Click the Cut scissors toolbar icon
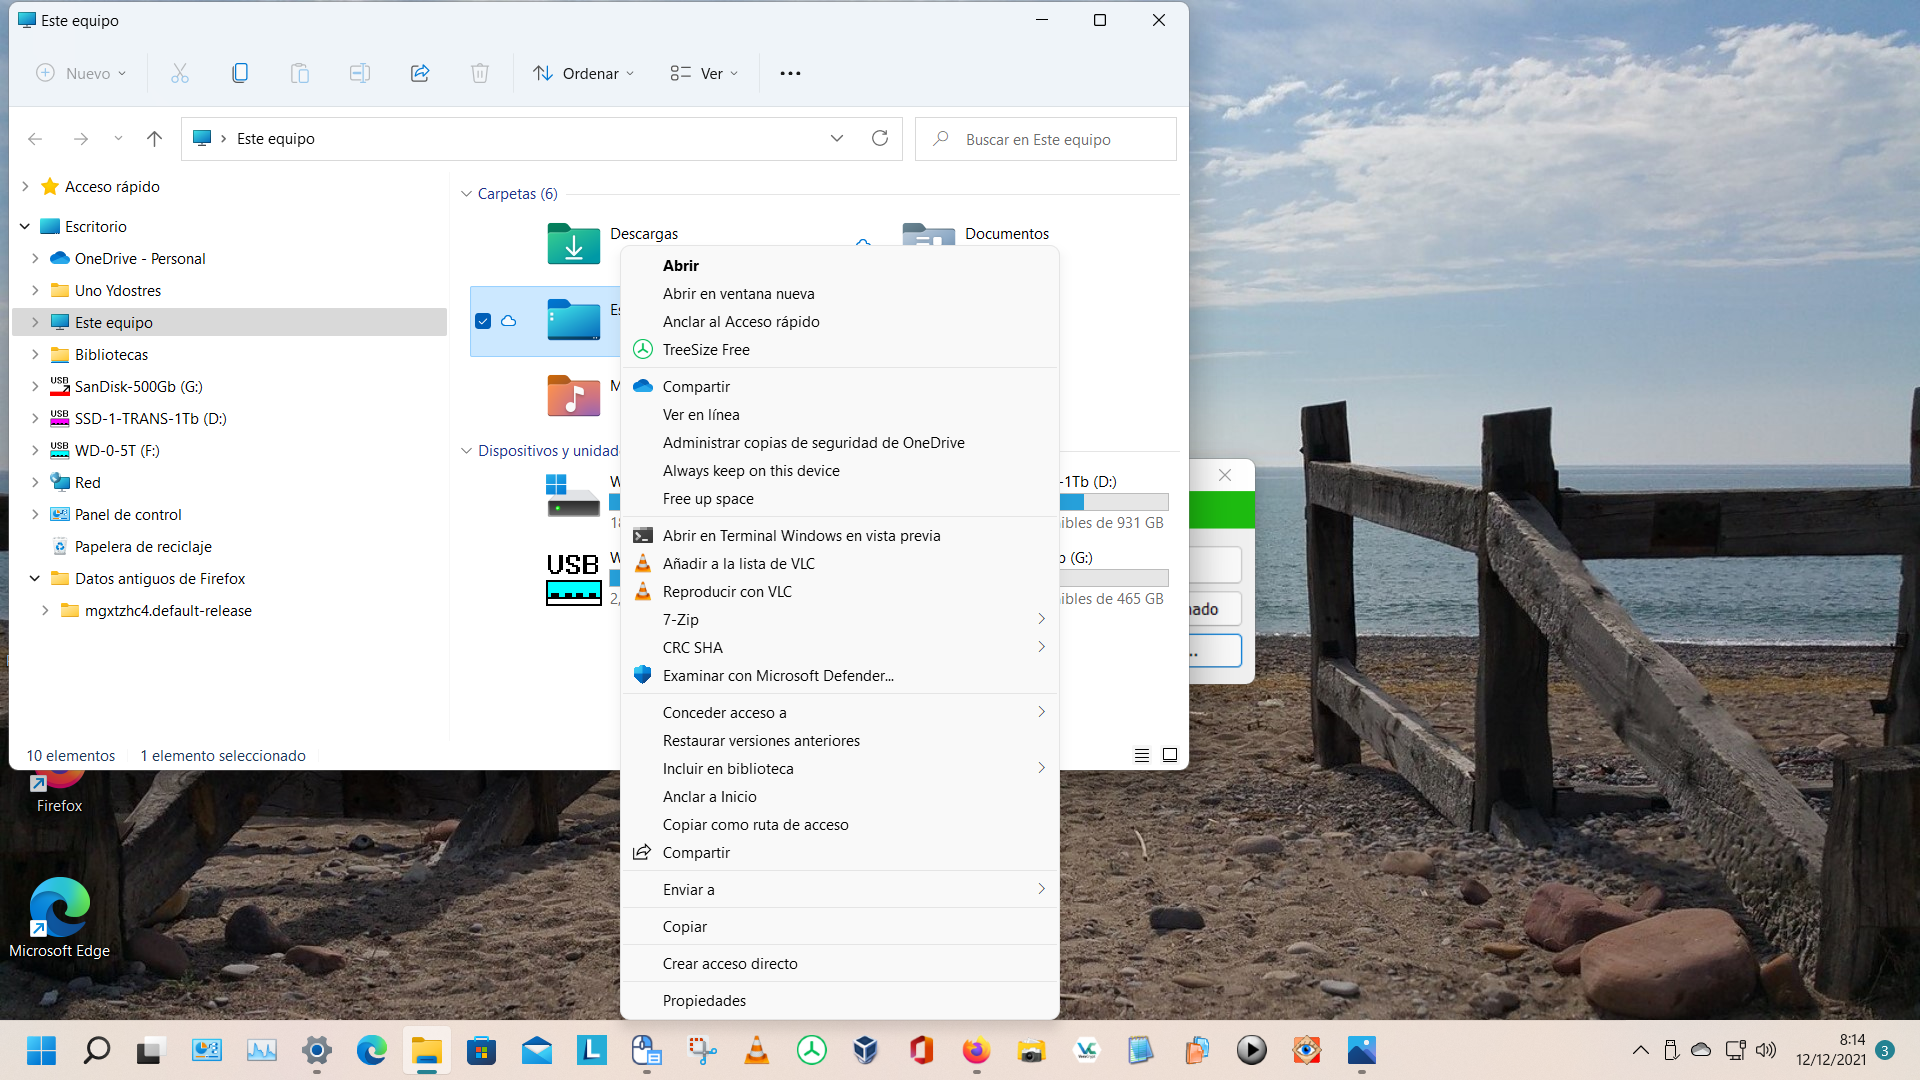Screen dimensions: 1920x1080 pyautogui.click(x=180, y=73)
